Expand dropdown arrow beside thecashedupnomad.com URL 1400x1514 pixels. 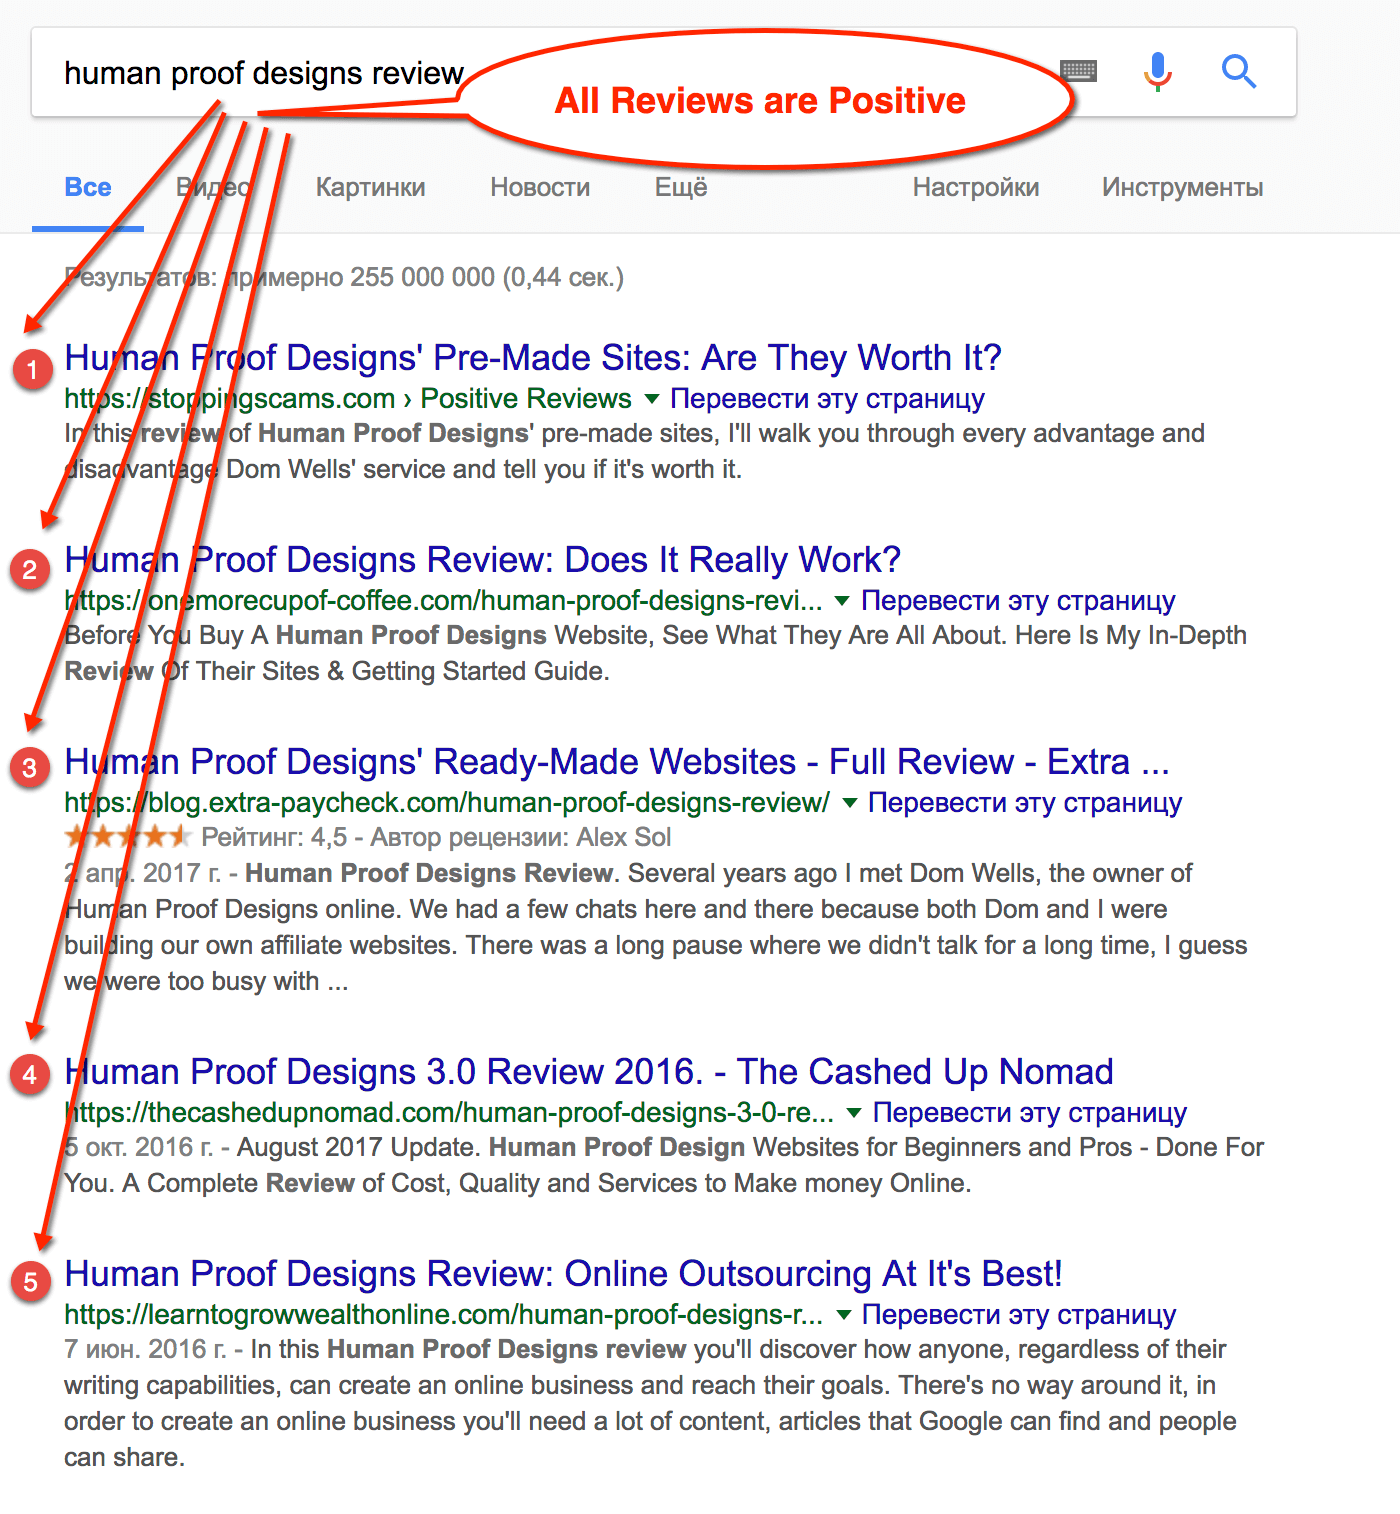pyautogui.click(x=854, y=1113)
